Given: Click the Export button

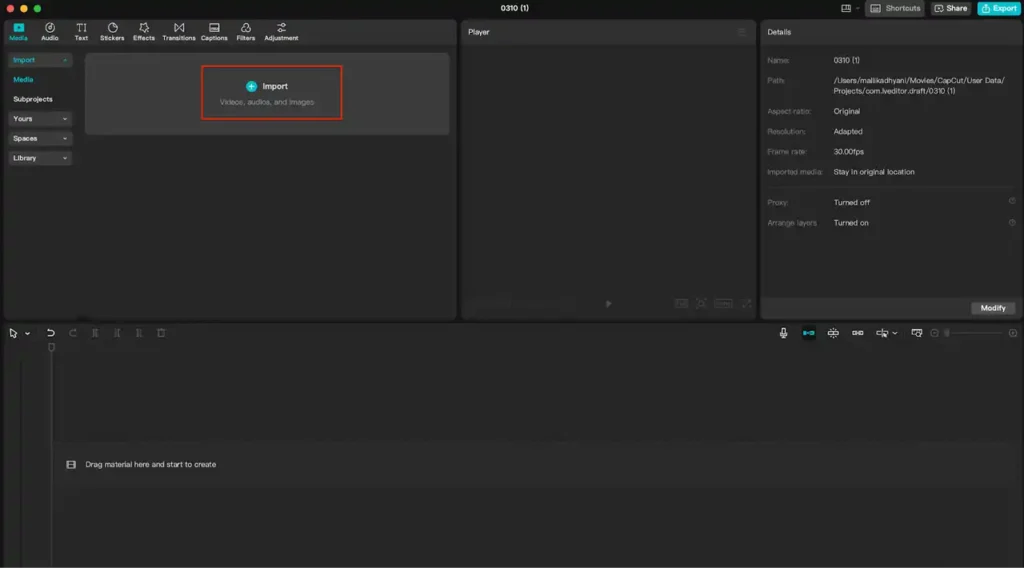Looking at the screenshot, I should (998, 8).
